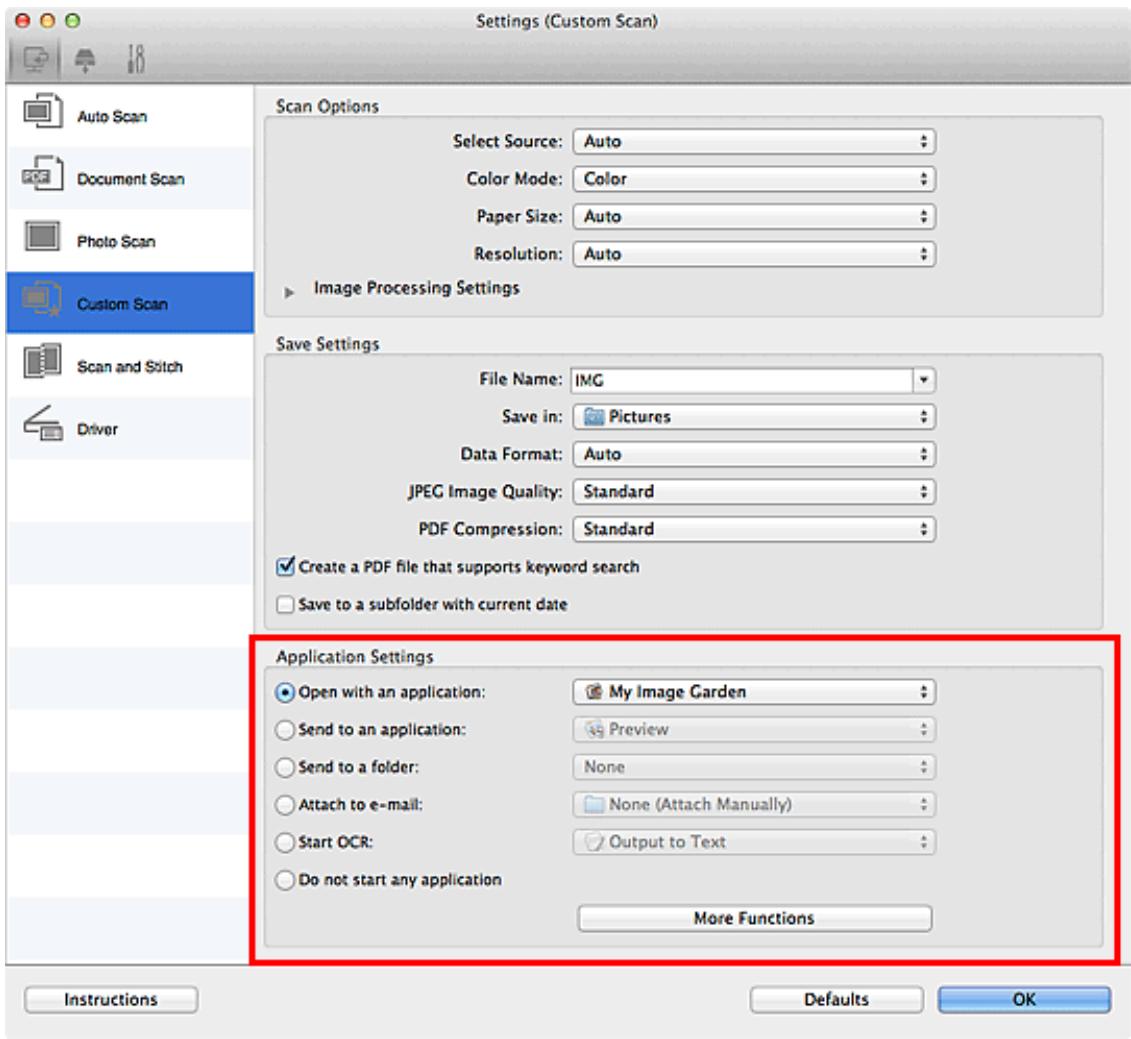Open the JPEG Image Quality dropdown
1131x1039 pixels.
point(754,491)
